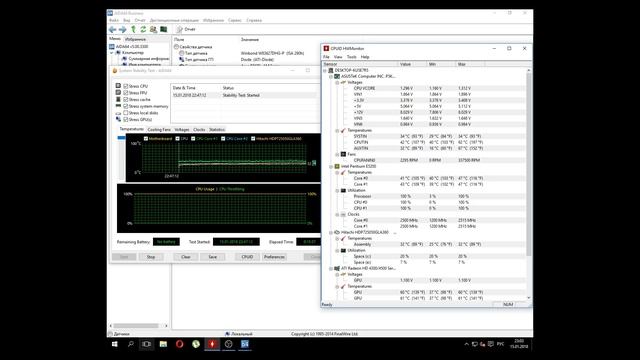
Task: Click the ASUSTeK motherboard icon in HWMonitor
Action: (x=337, y=76)
